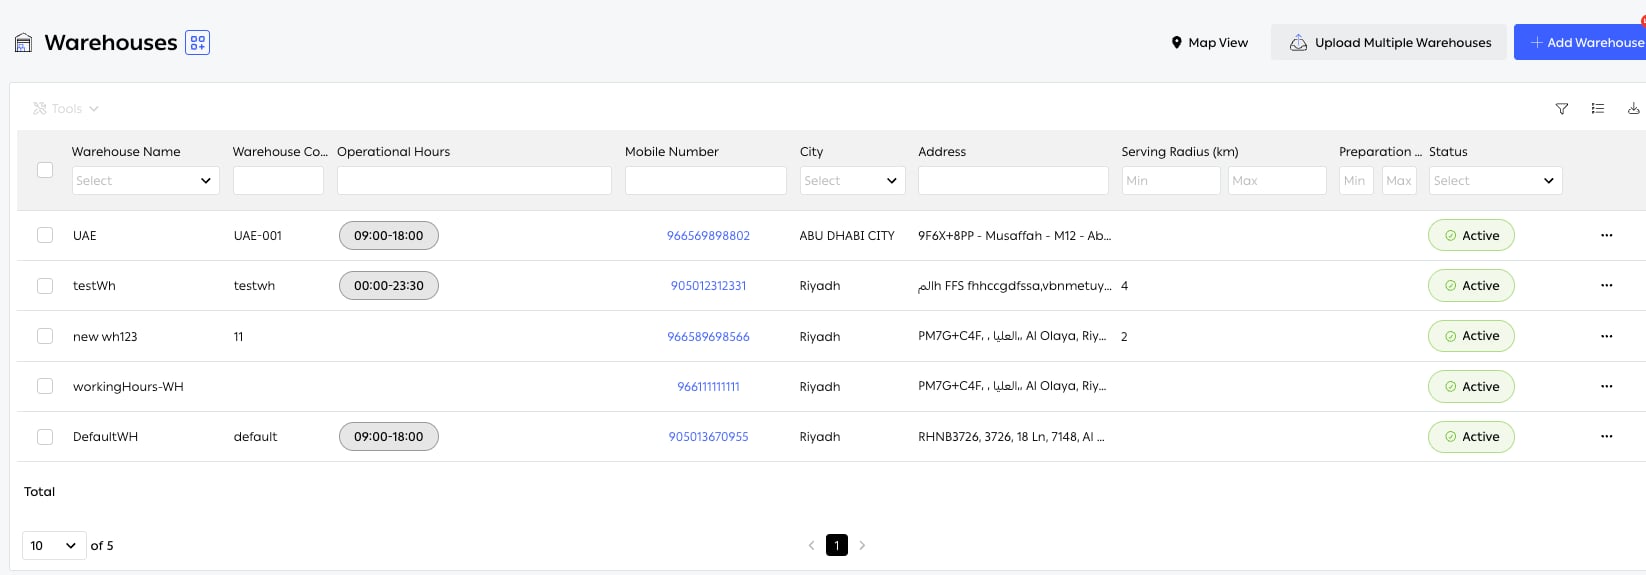Image resolution: width=1646 pixels, height=575 pixels.
Task: Click the new wh123 warehouse name
Action: point(105,337)
